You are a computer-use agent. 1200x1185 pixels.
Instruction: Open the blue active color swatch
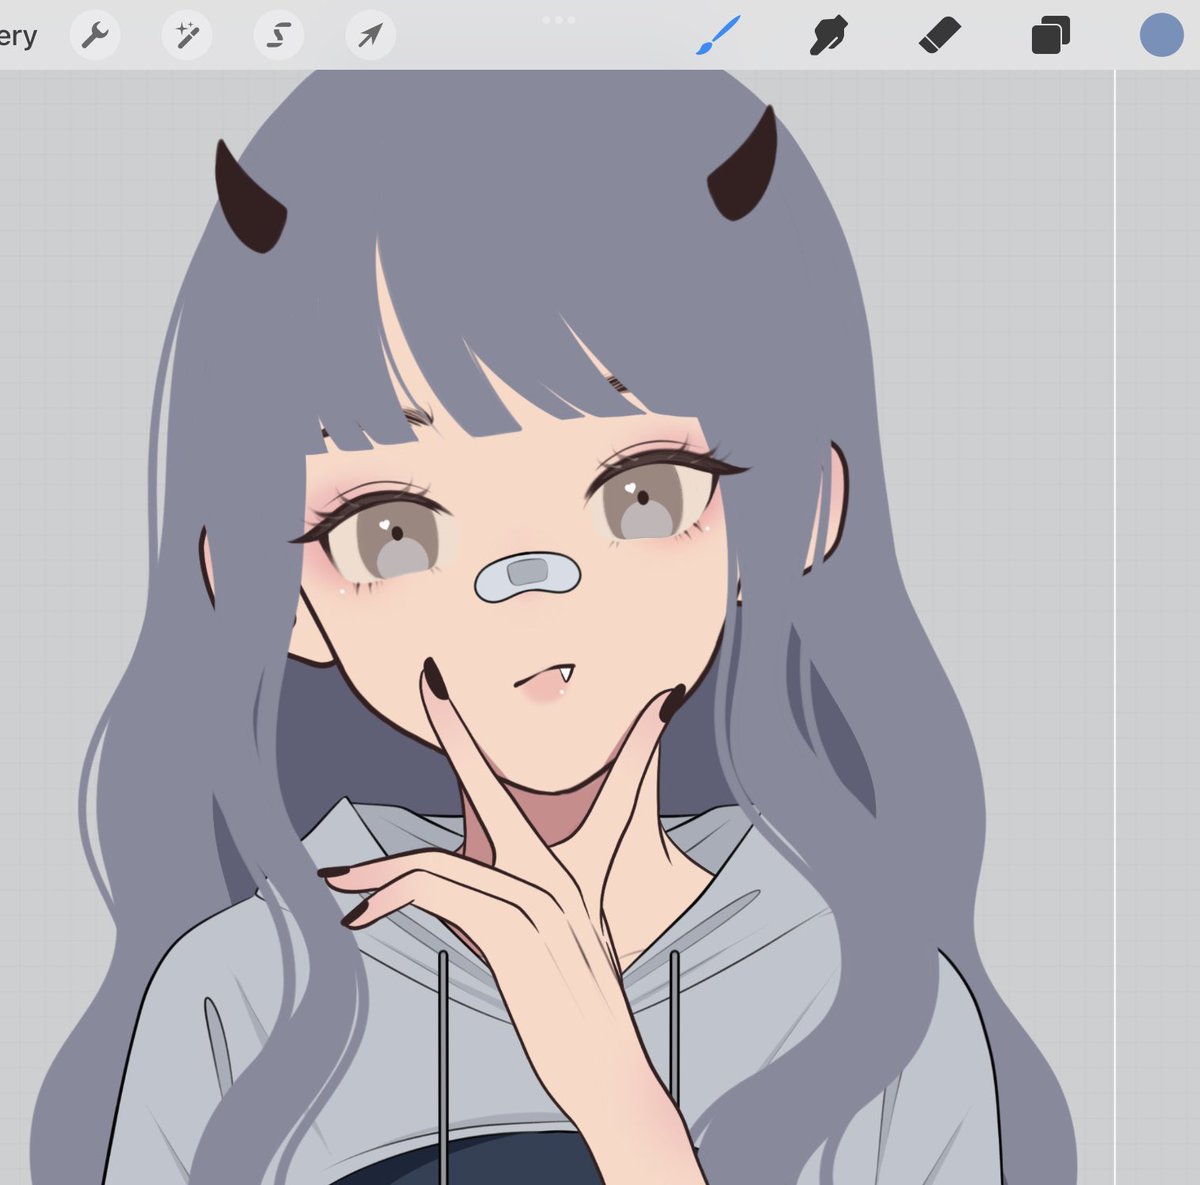click(1161, 35)
